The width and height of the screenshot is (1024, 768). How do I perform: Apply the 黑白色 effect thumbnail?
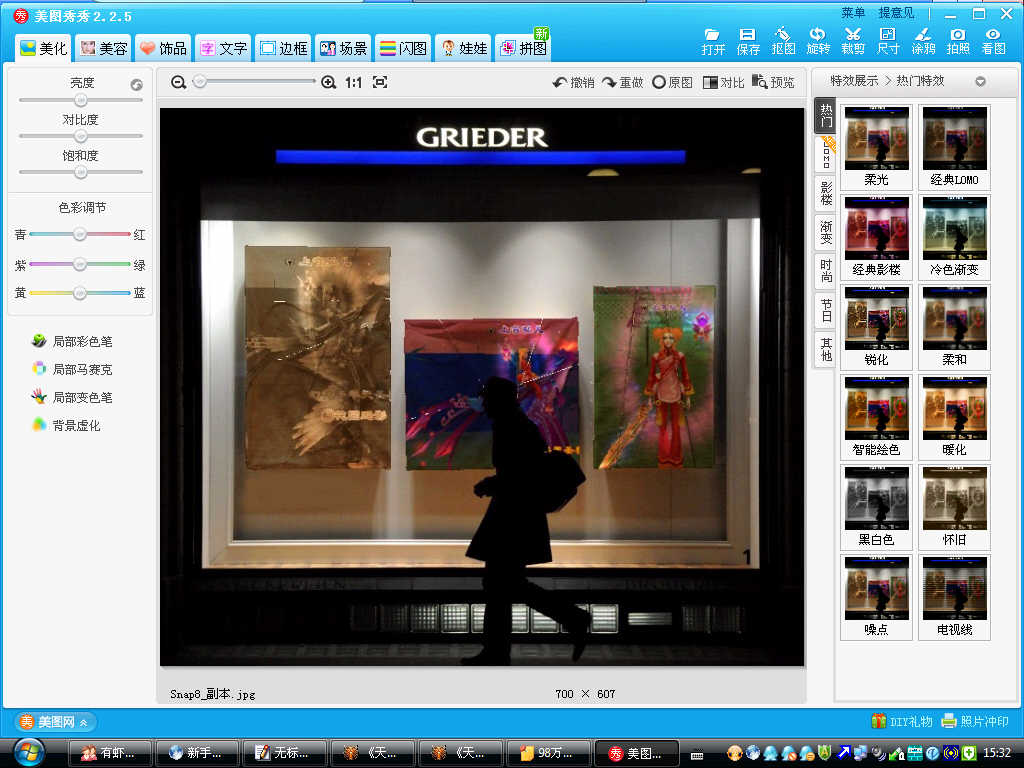pyautogui.click(x=876, y=507)
